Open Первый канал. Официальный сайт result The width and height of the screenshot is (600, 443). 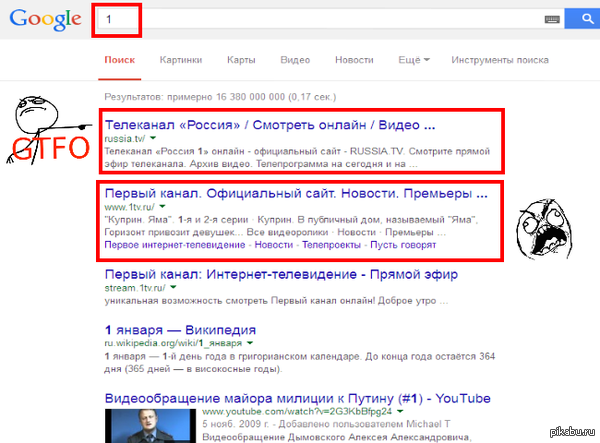pos(296,194)
